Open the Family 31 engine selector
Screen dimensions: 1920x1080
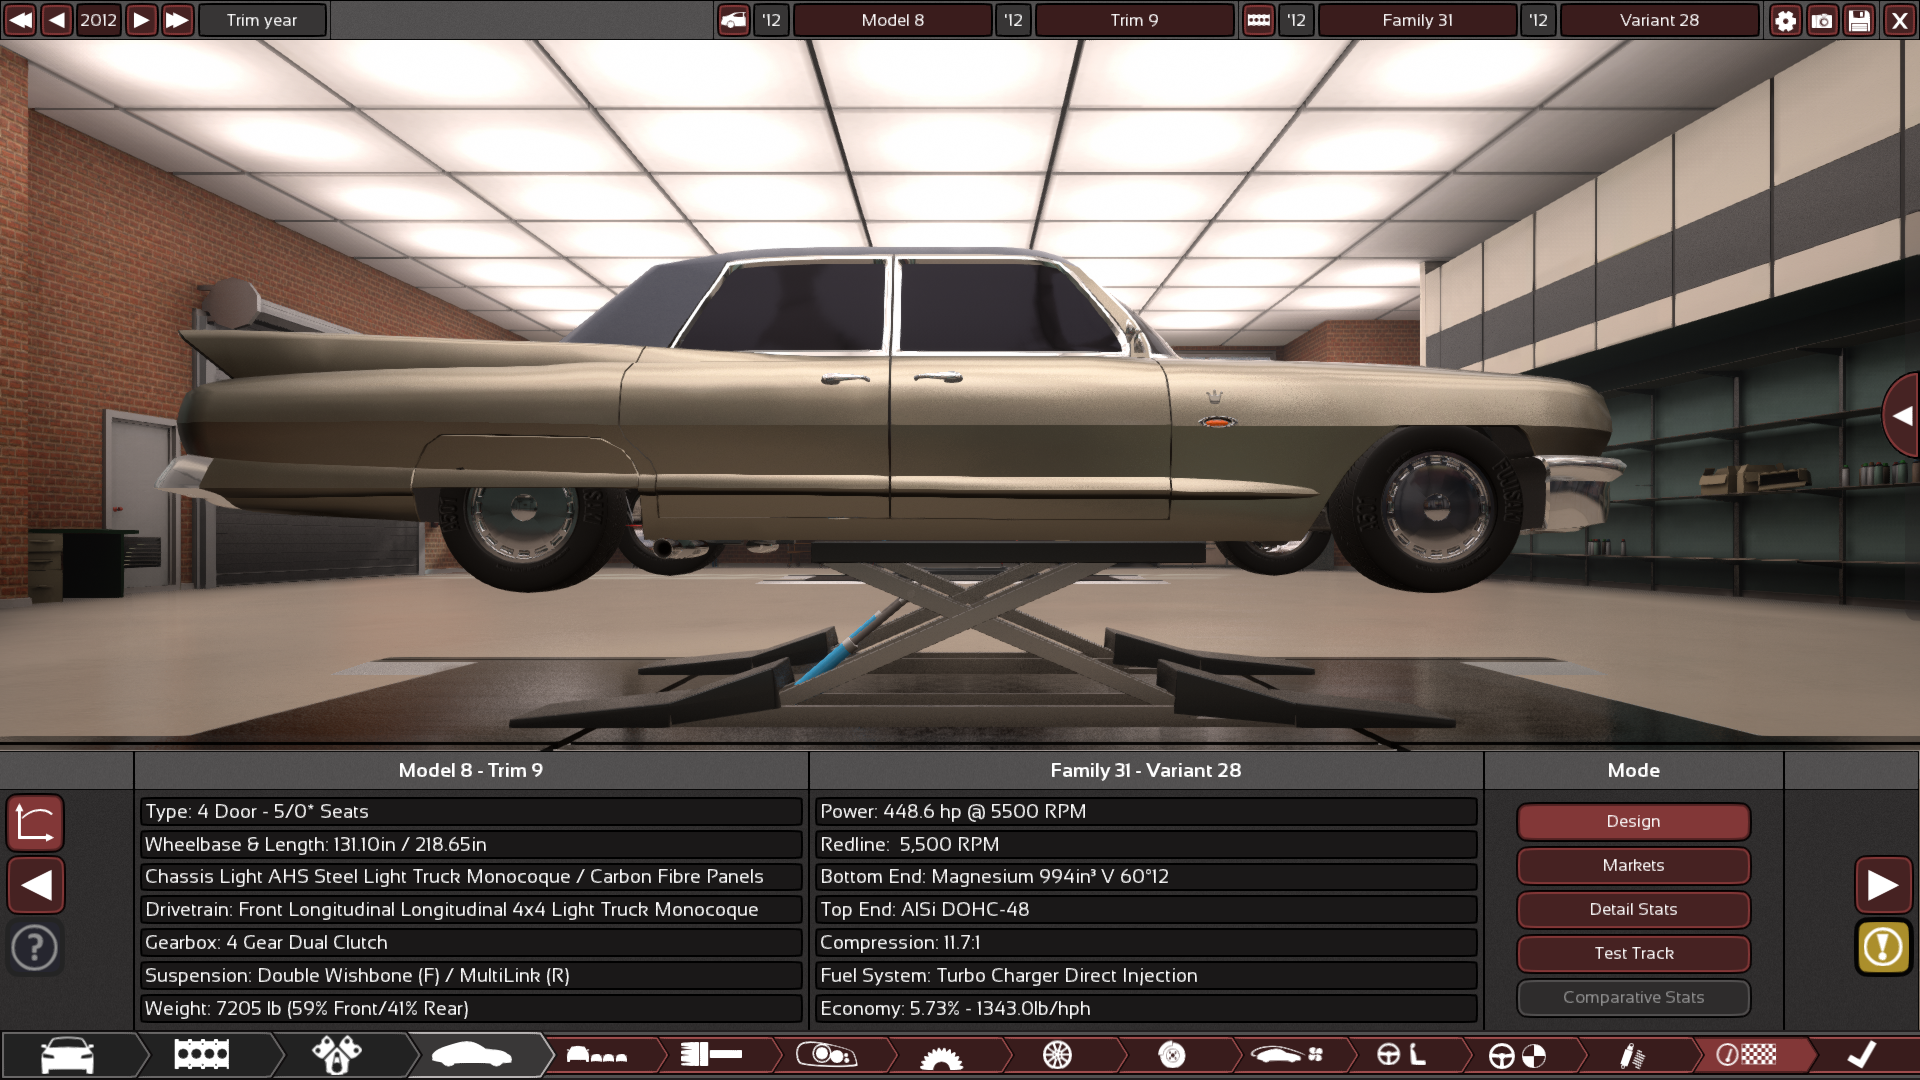click(x=1416, y=20)
